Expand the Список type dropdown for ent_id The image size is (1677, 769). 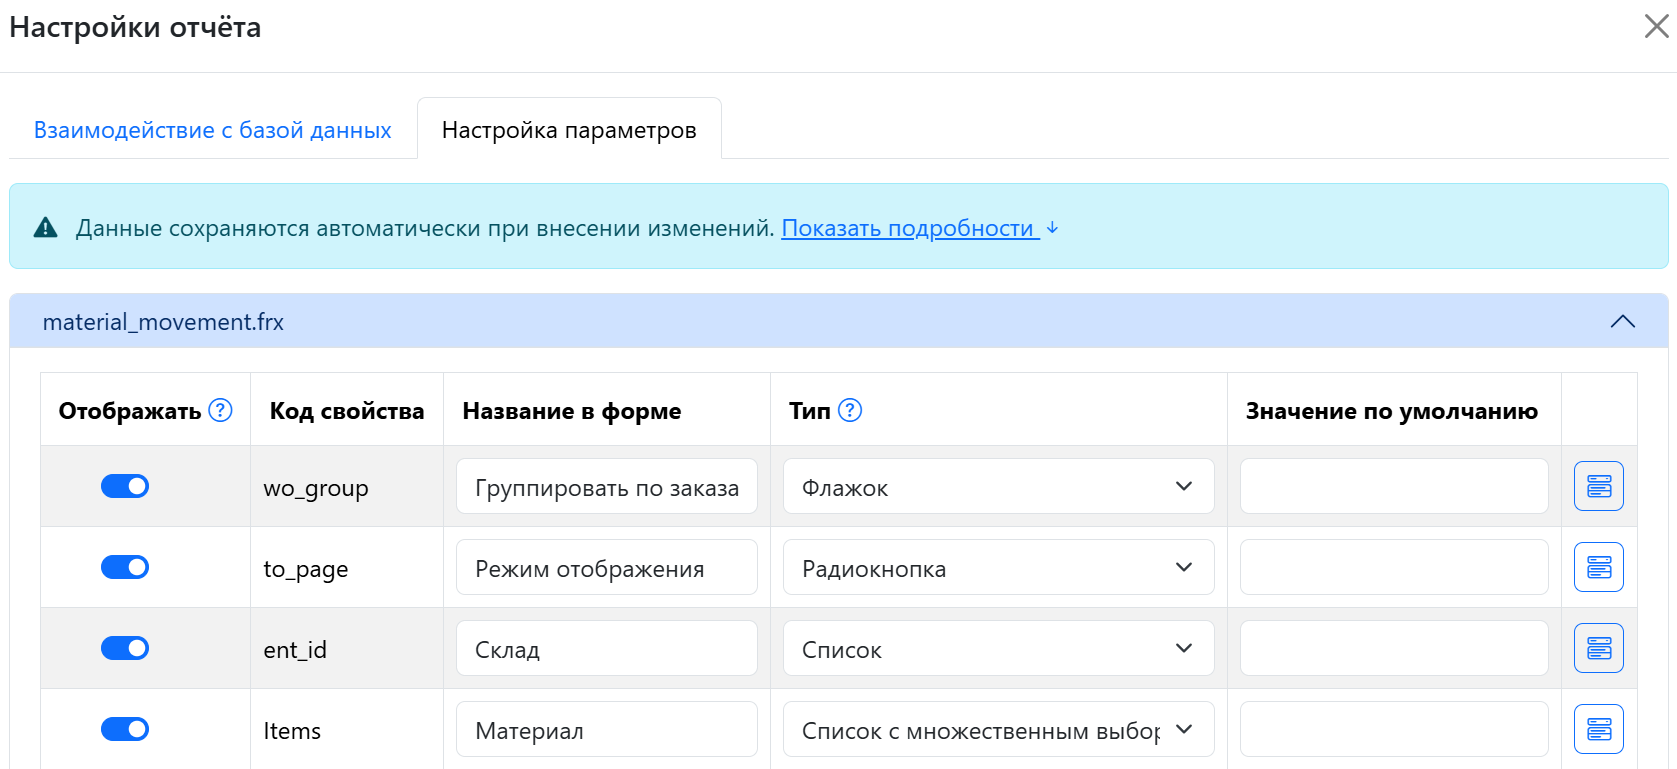(x=997, y=649)
